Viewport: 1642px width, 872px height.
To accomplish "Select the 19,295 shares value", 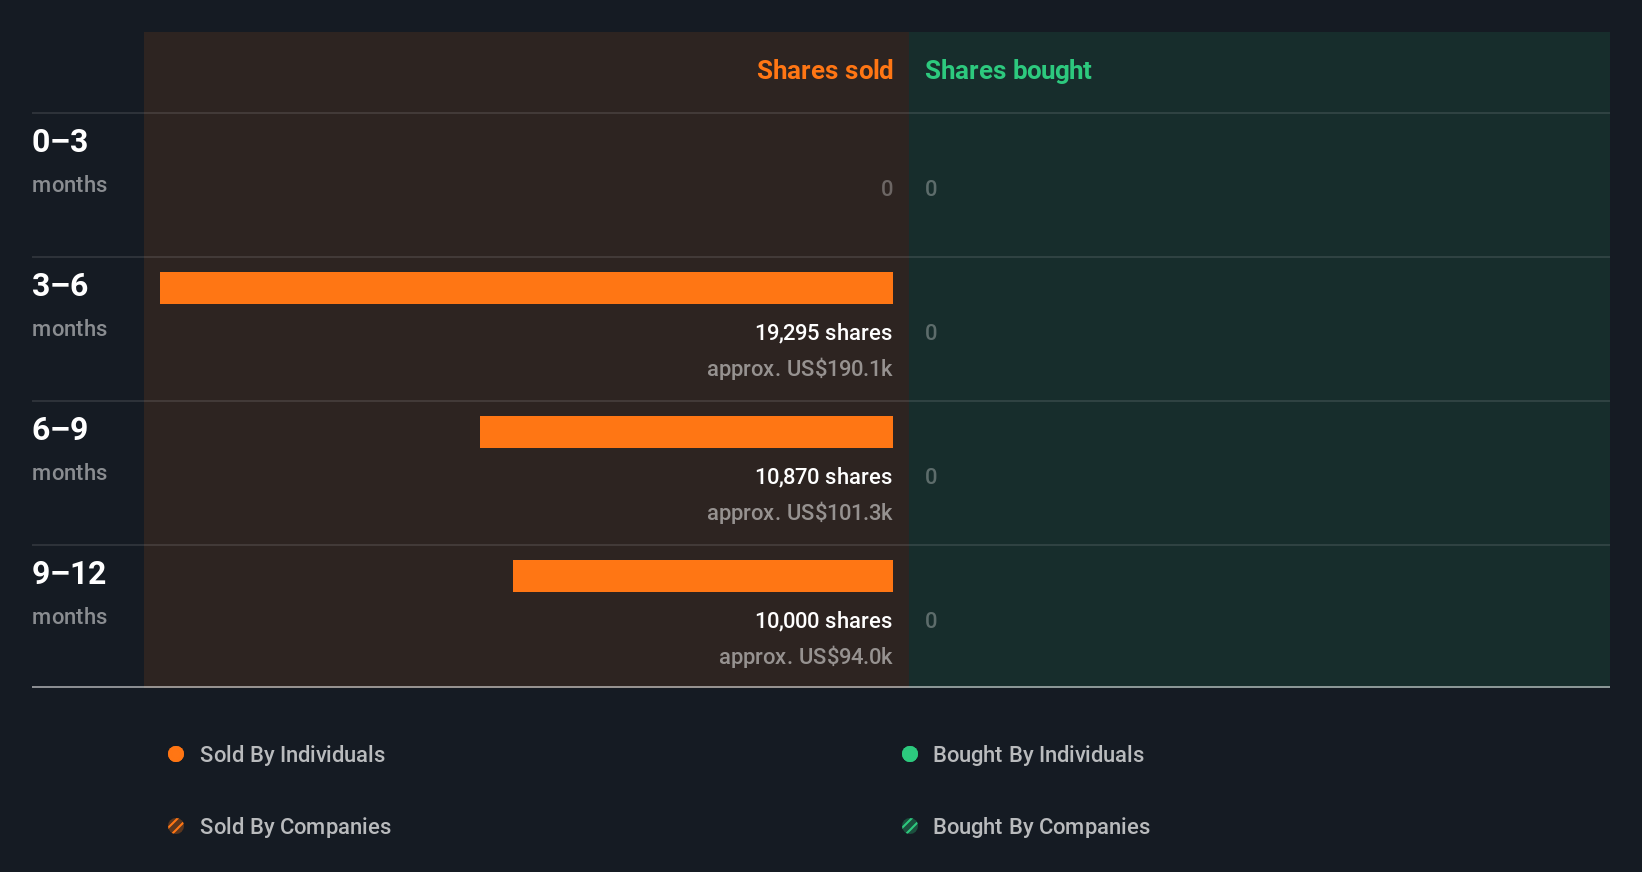I will tap(823, 333).
